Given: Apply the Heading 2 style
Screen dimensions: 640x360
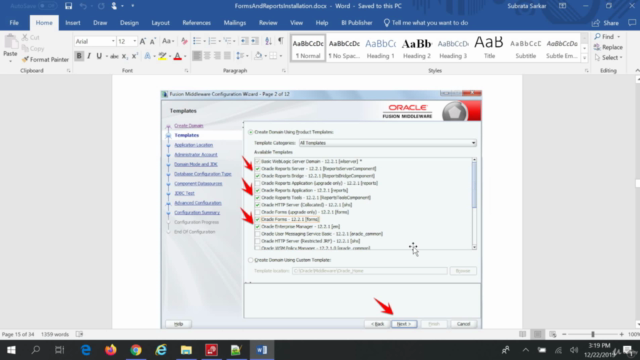Looking at the screenshot, I should [417, 48].
